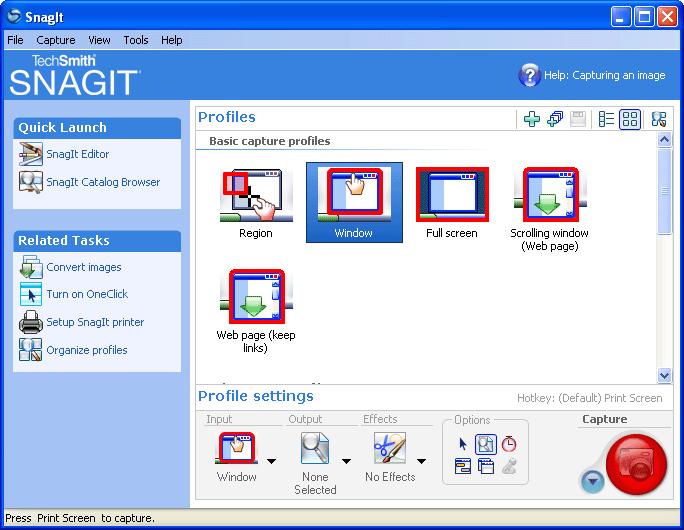Select Web page (keep links) profile
This screenshot has width=684, height=530.
pos(256,311)
